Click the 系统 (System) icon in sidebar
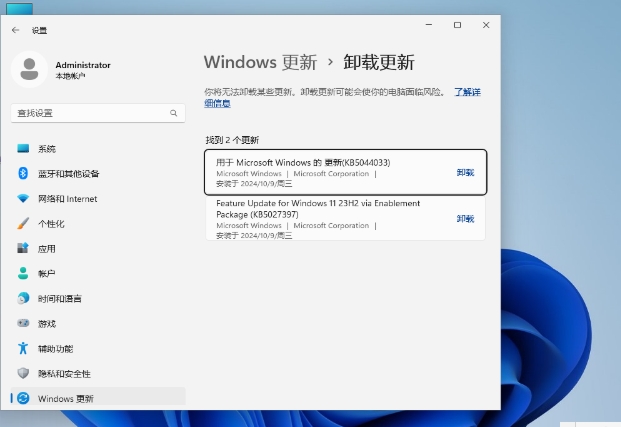The height and width of the screenshot is (427, 621). 23,149
